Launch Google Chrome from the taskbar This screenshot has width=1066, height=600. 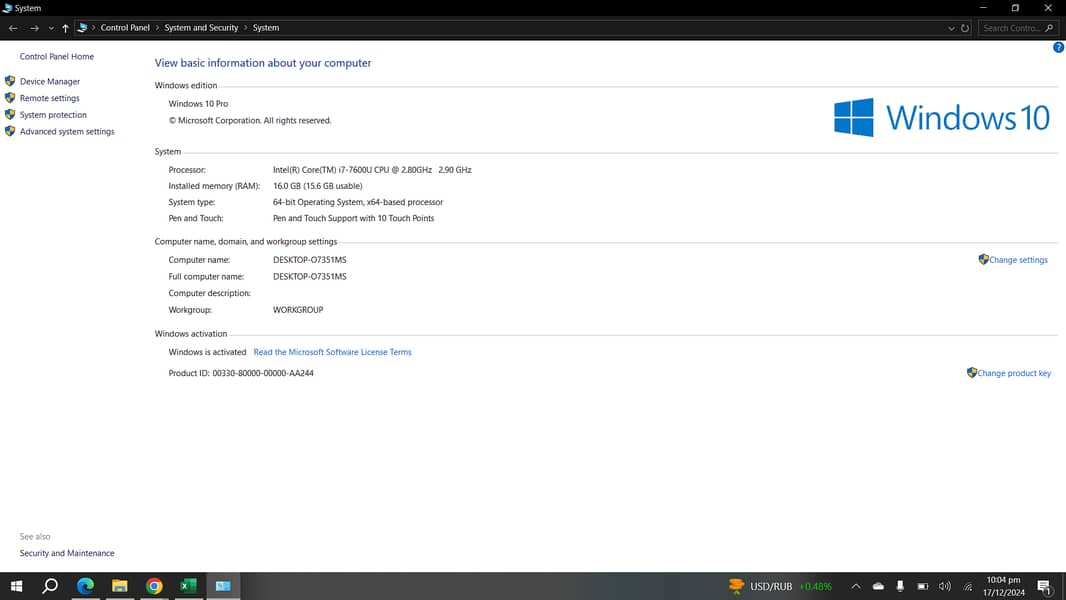pos(154,586)
